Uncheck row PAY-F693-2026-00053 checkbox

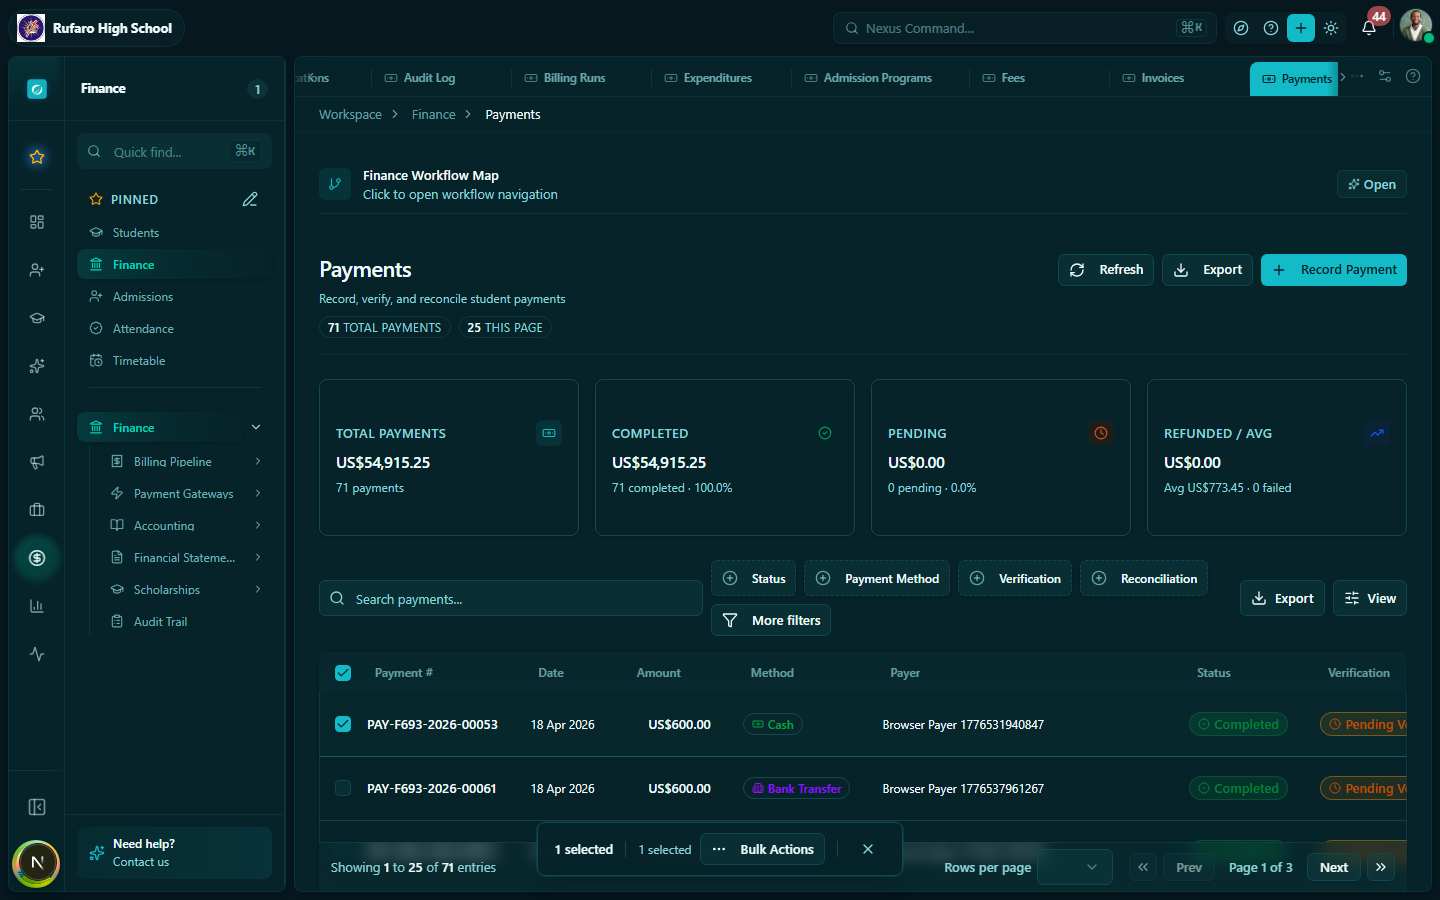click(343, 724)
